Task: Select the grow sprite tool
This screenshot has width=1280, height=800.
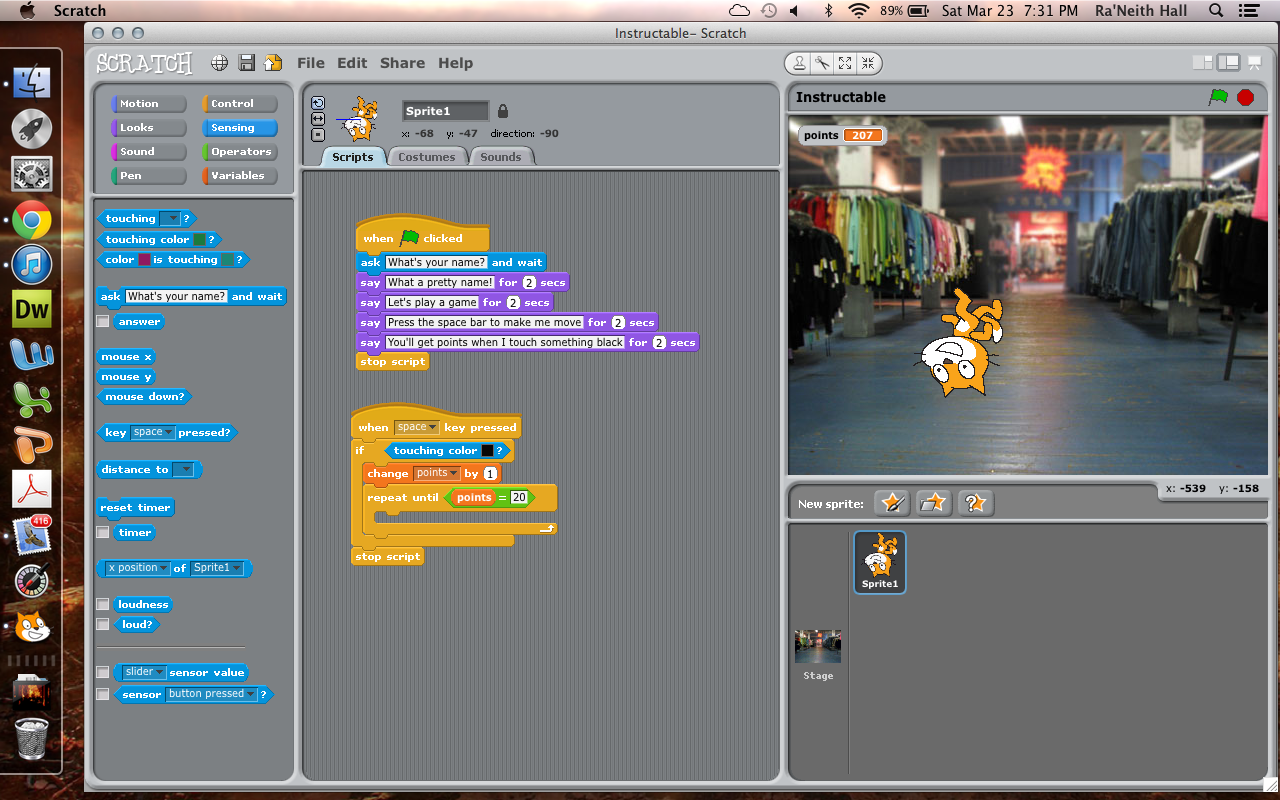Action: click(x=845, y=63)
